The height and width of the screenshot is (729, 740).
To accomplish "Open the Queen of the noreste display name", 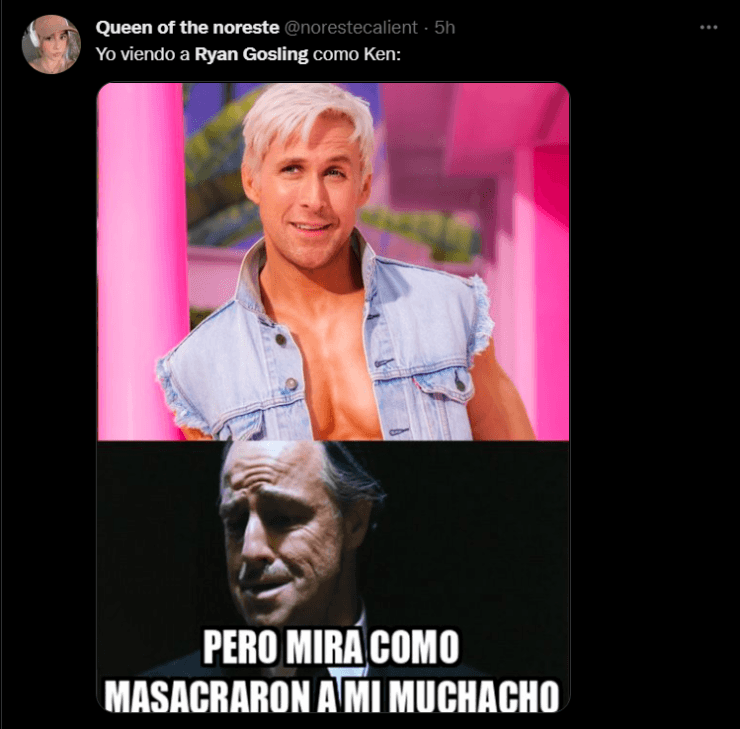I will pyautogui.click(x=187, y=28).
